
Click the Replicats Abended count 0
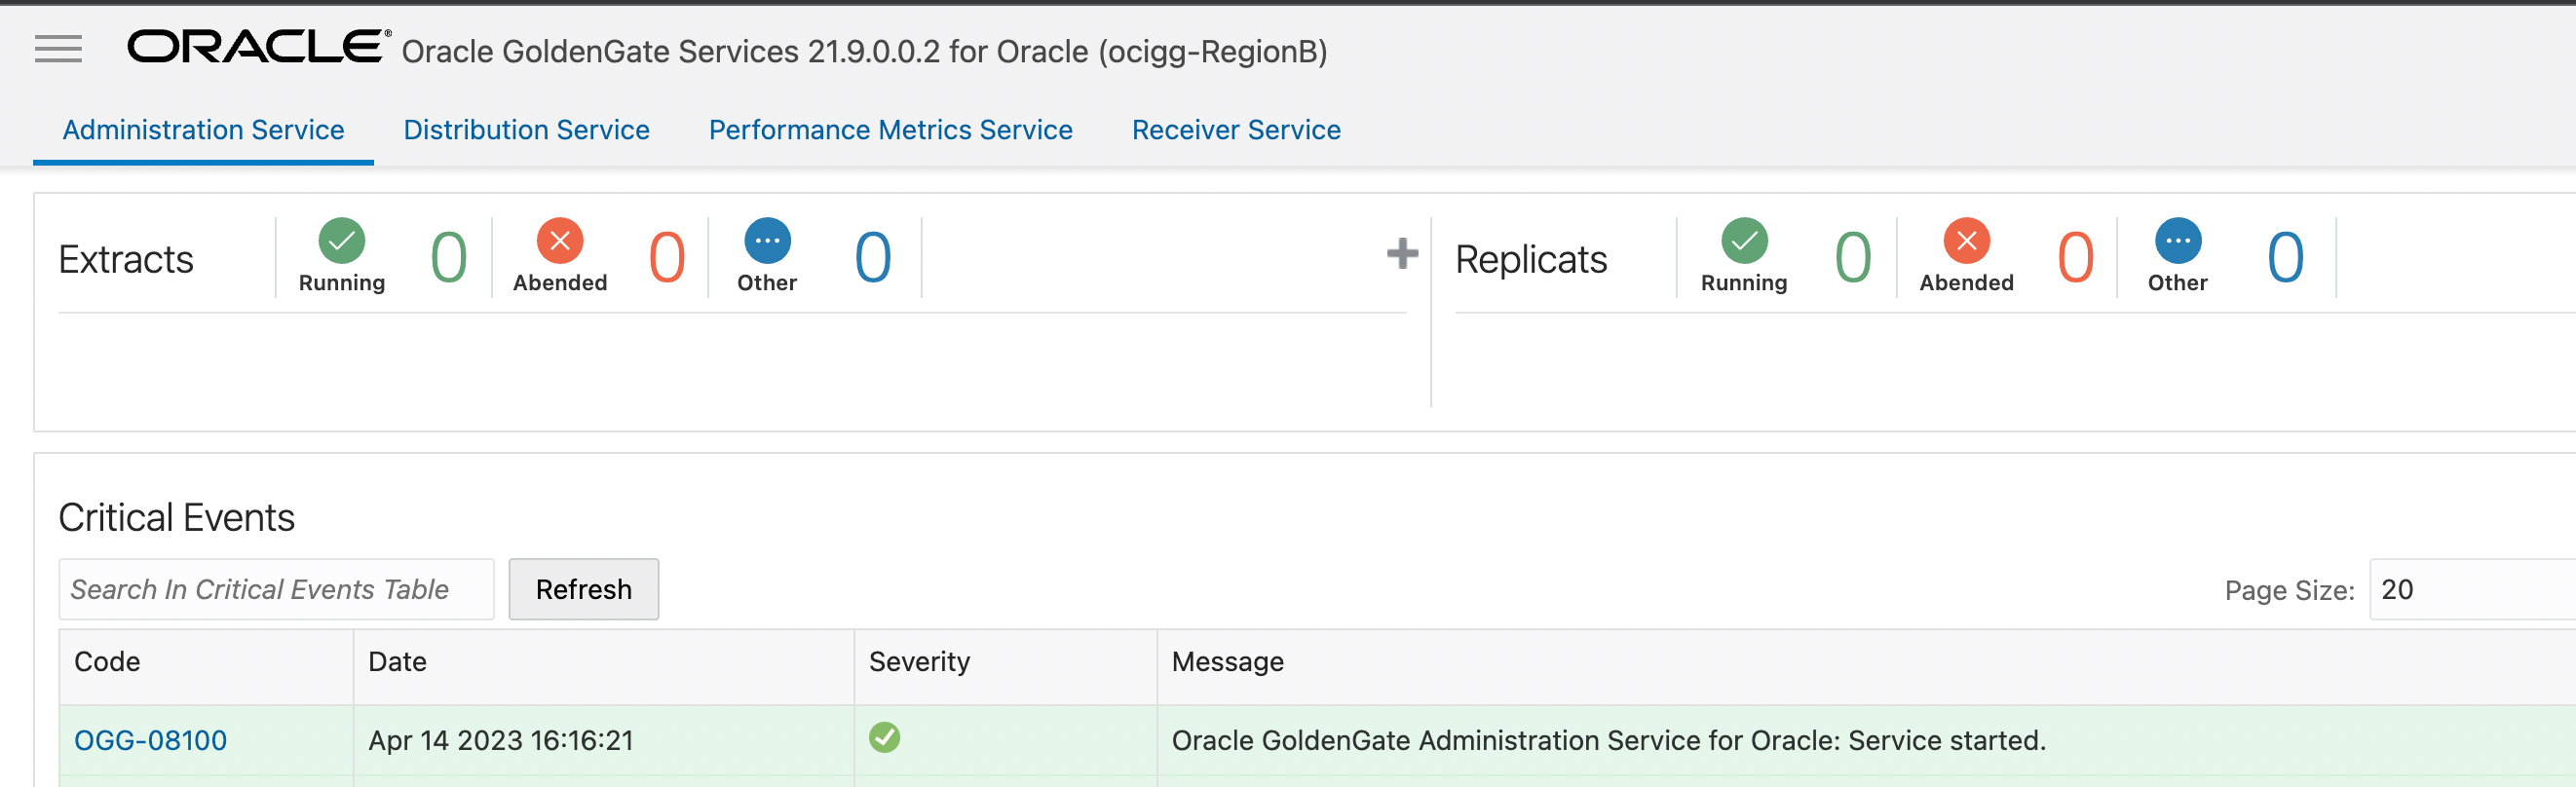tap(2076, 258)
